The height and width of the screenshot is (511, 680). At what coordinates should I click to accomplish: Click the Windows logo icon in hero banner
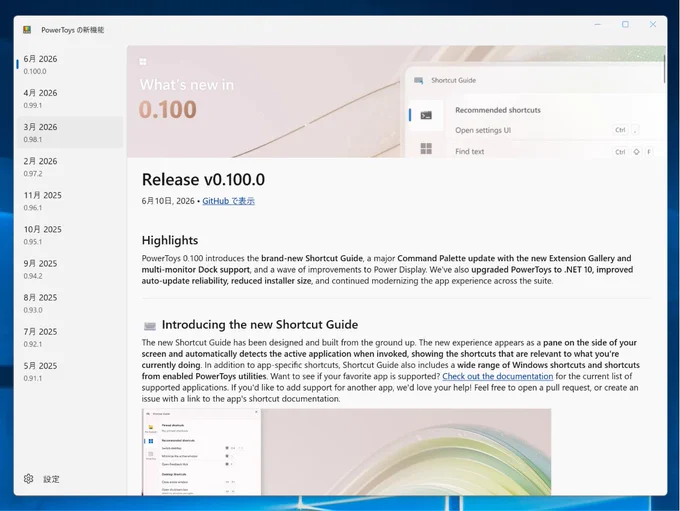tap(143, 62)
